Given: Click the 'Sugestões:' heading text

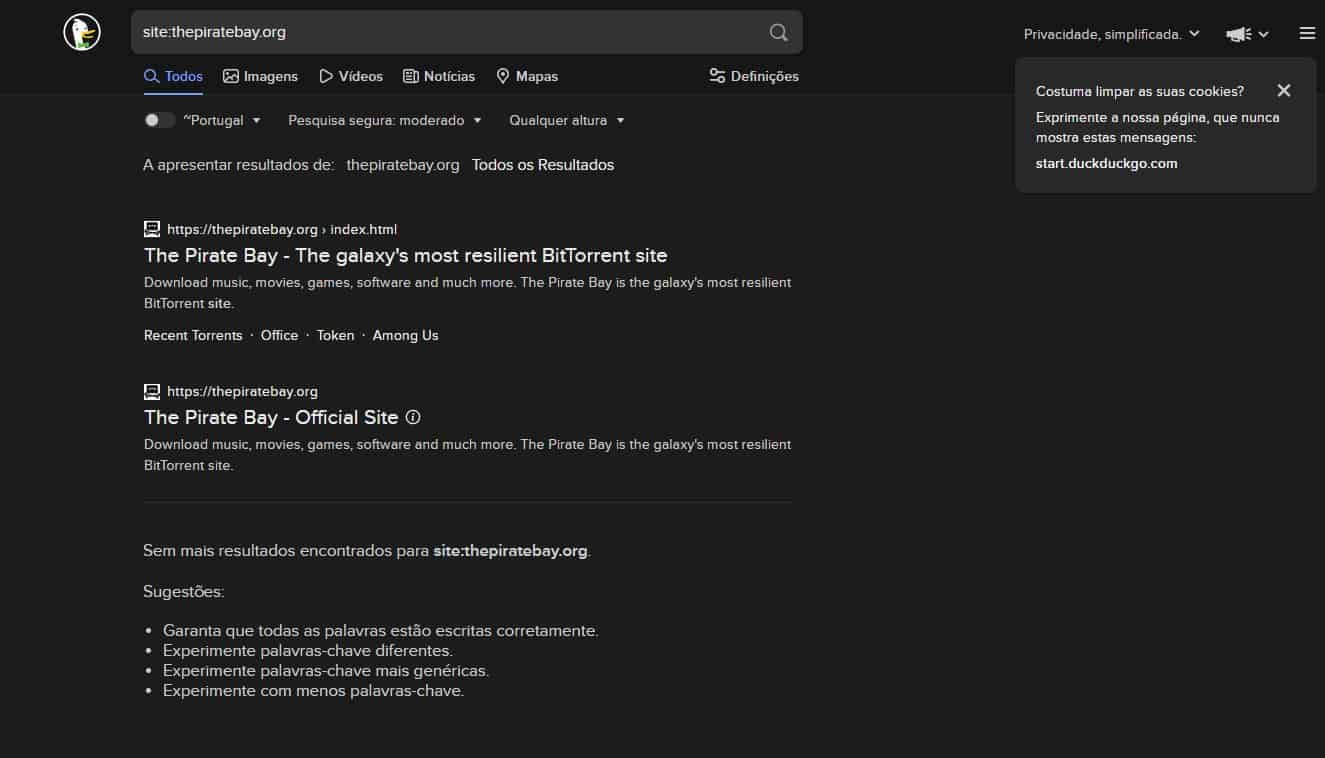Looking at the screenshot, I should click(184, 592).
